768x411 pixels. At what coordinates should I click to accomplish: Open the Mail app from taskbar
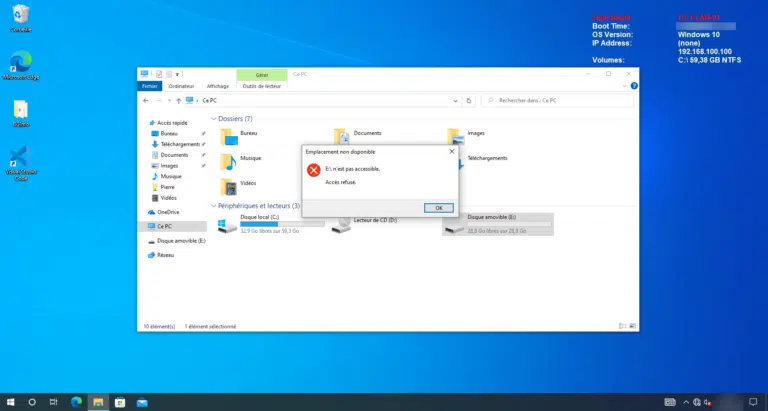(142, 402)
